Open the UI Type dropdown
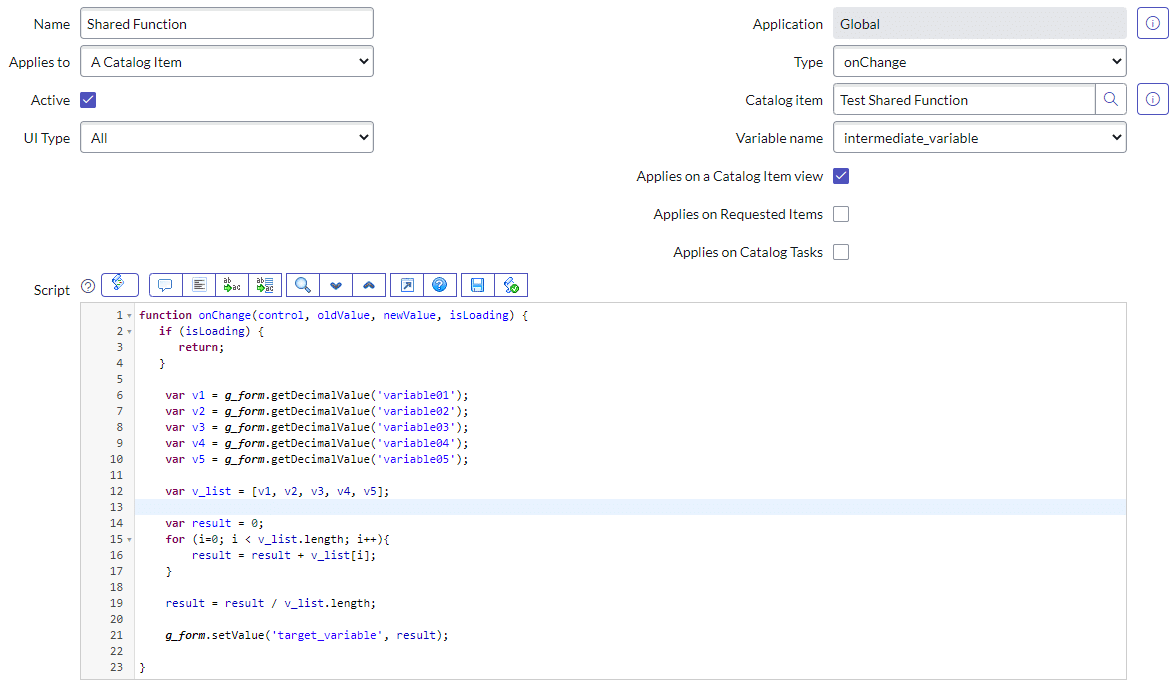 click(x=226, y=138)
